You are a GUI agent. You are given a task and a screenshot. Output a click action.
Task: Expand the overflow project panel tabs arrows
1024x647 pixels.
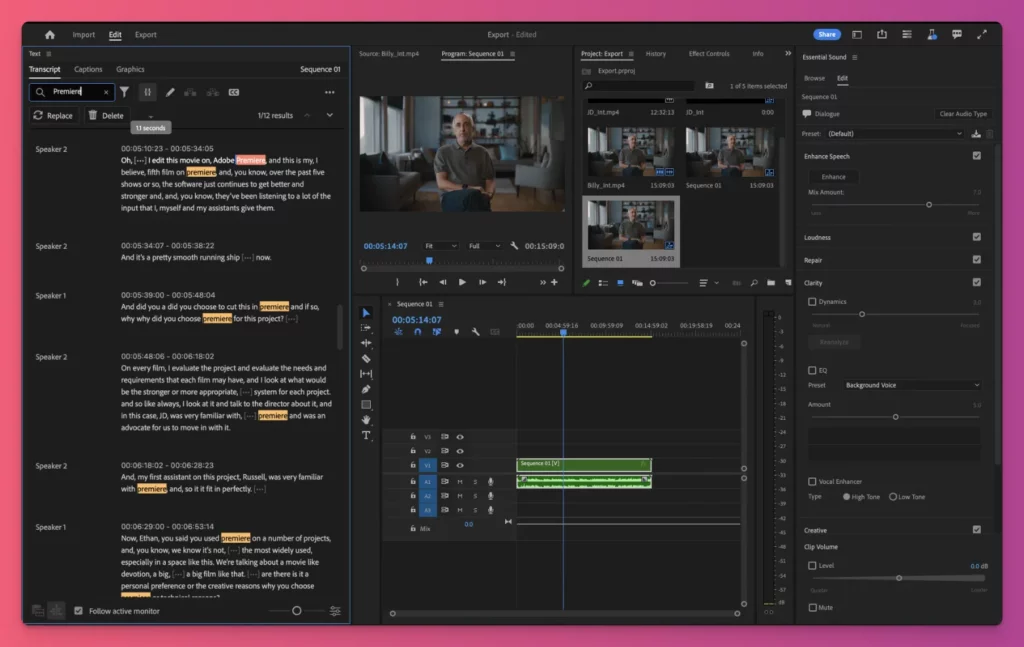click(x=788, y=54)
